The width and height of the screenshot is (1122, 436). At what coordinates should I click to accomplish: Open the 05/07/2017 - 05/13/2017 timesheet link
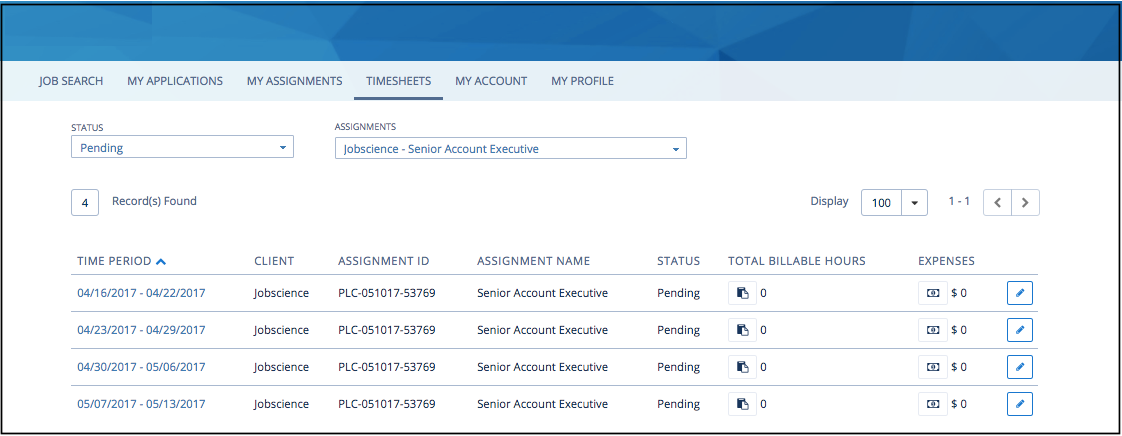coord(141,404)
